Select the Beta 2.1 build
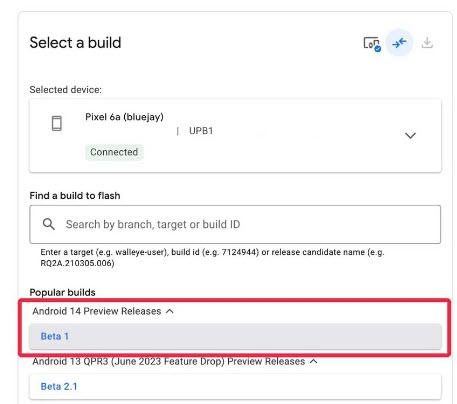The height and width of the screenshot is (404, 457). tap(235, 386)
